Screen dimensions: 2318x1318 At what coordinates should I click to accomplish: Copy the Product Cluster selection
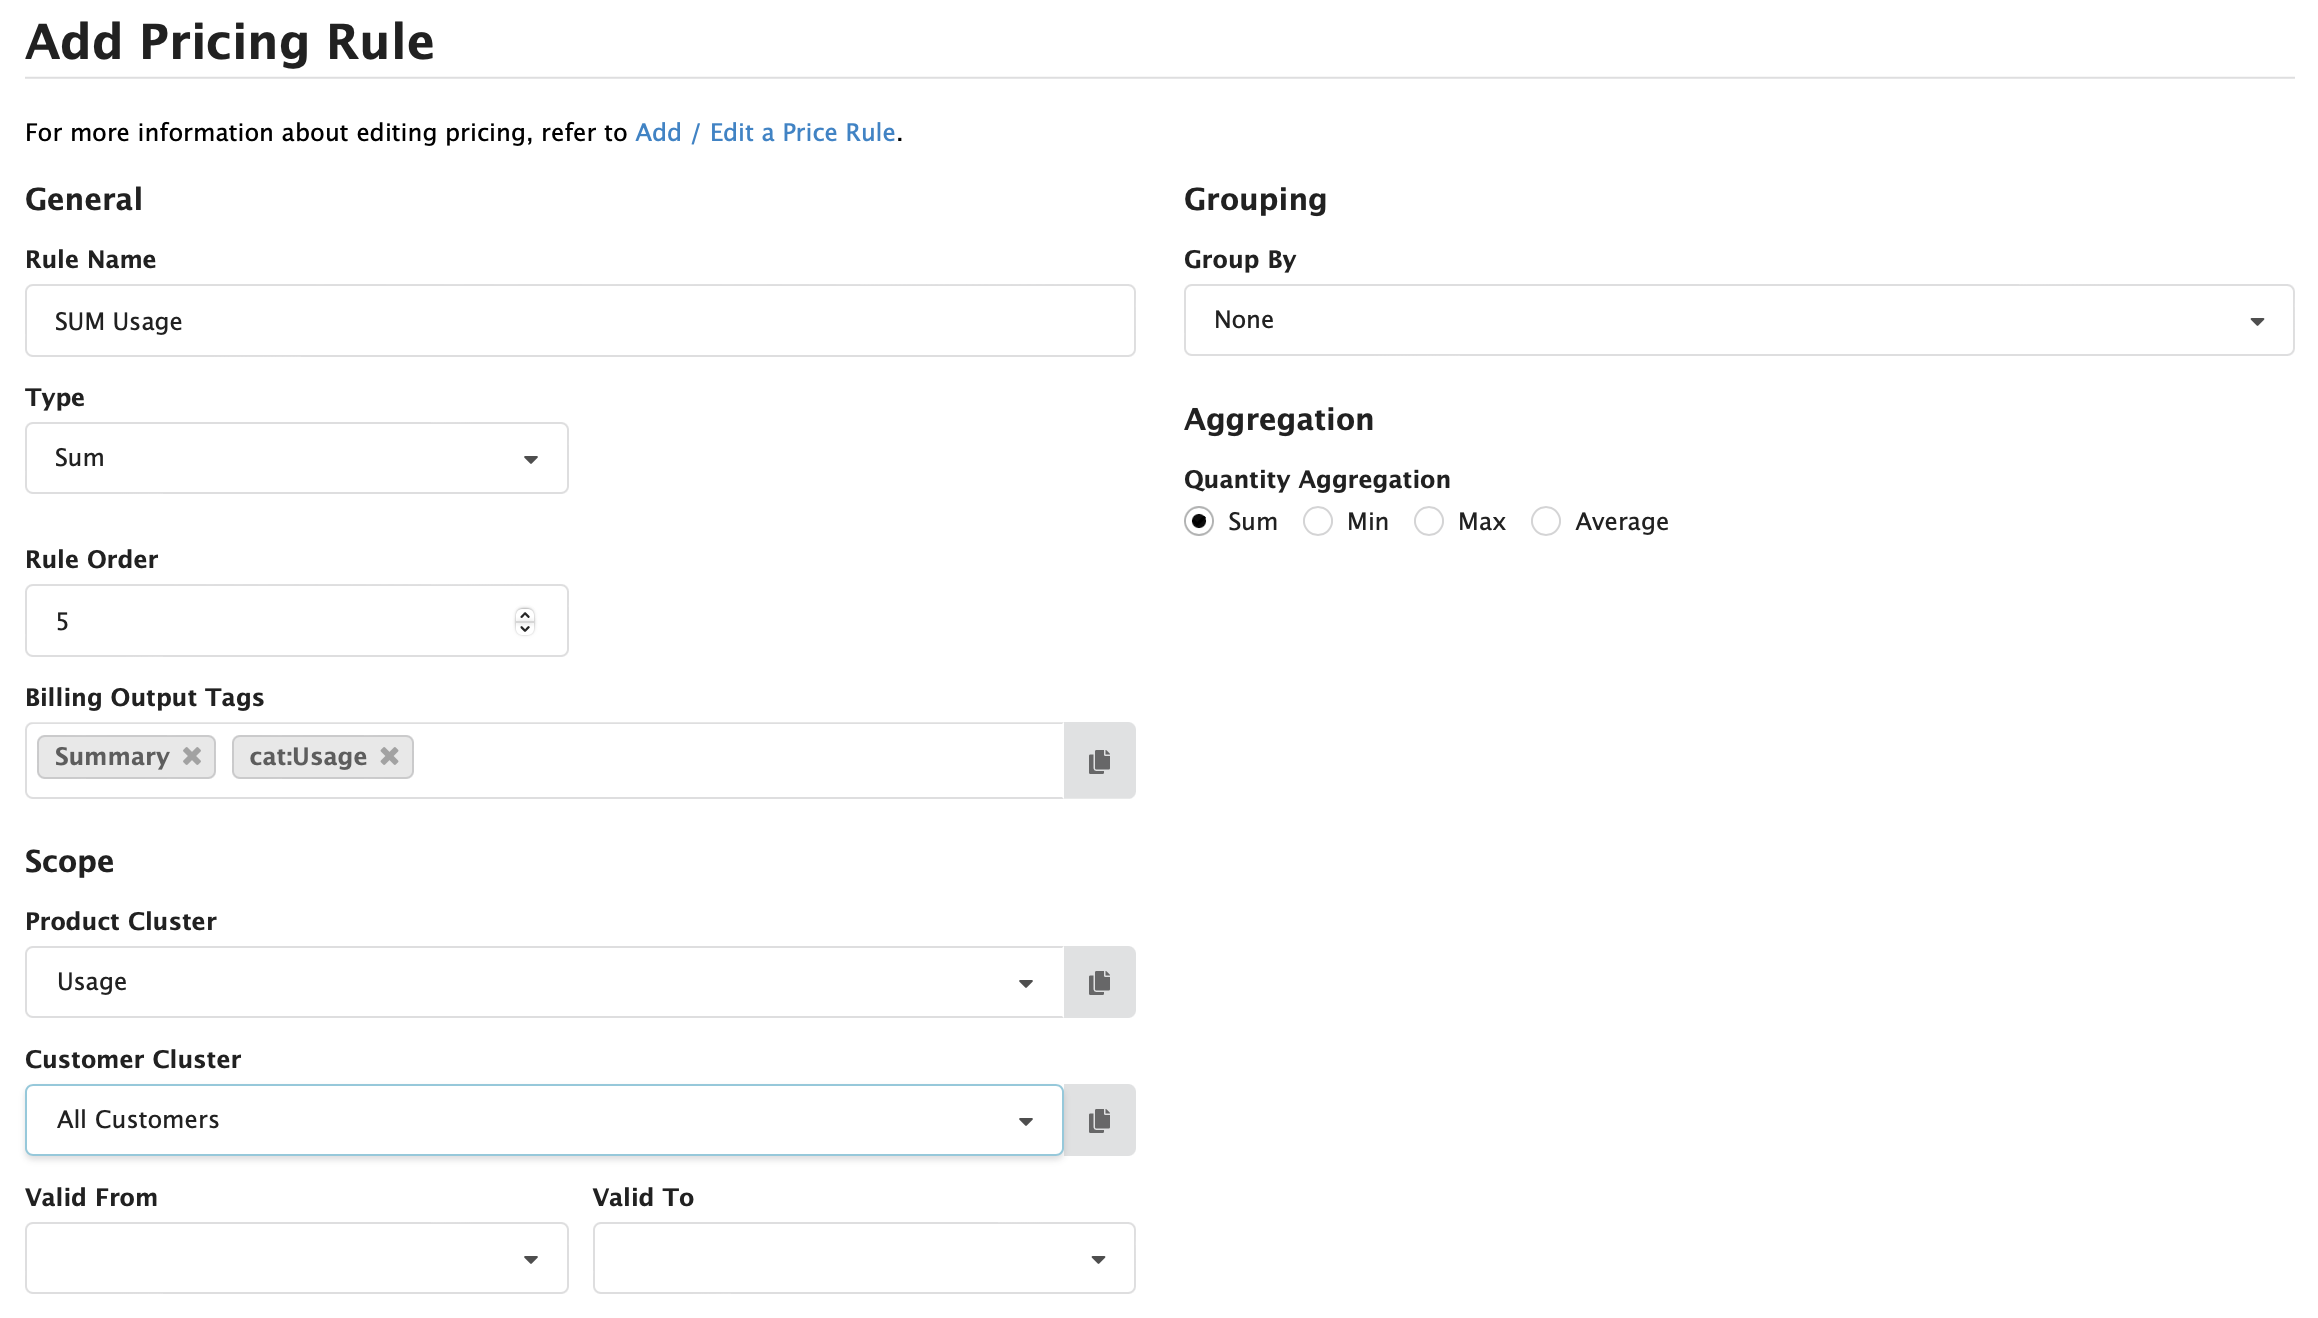(1099, 982)
